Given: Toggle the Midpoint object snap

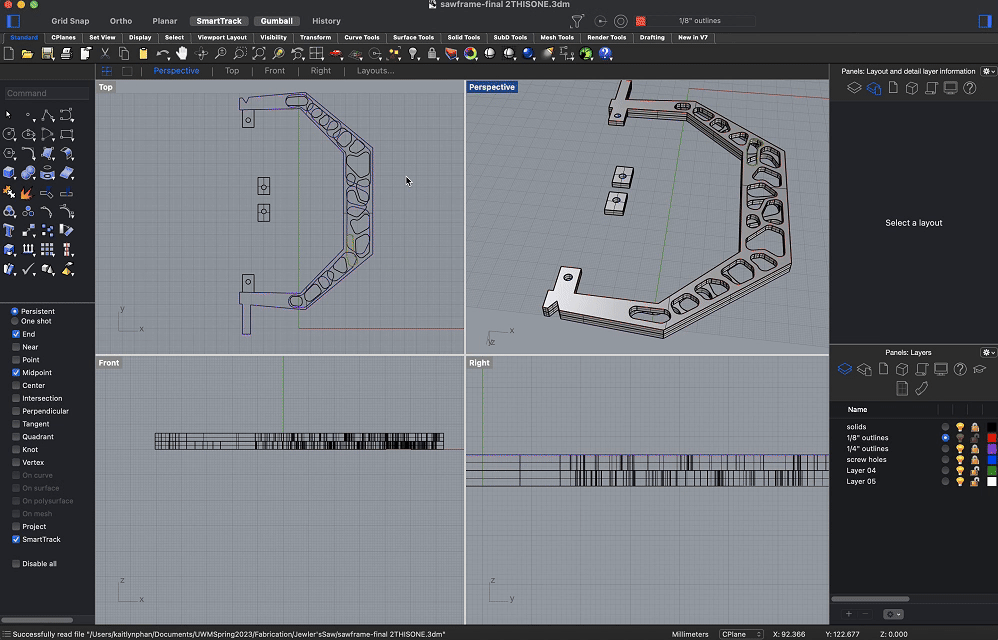Looking at the screenshot, I should 16,372.
